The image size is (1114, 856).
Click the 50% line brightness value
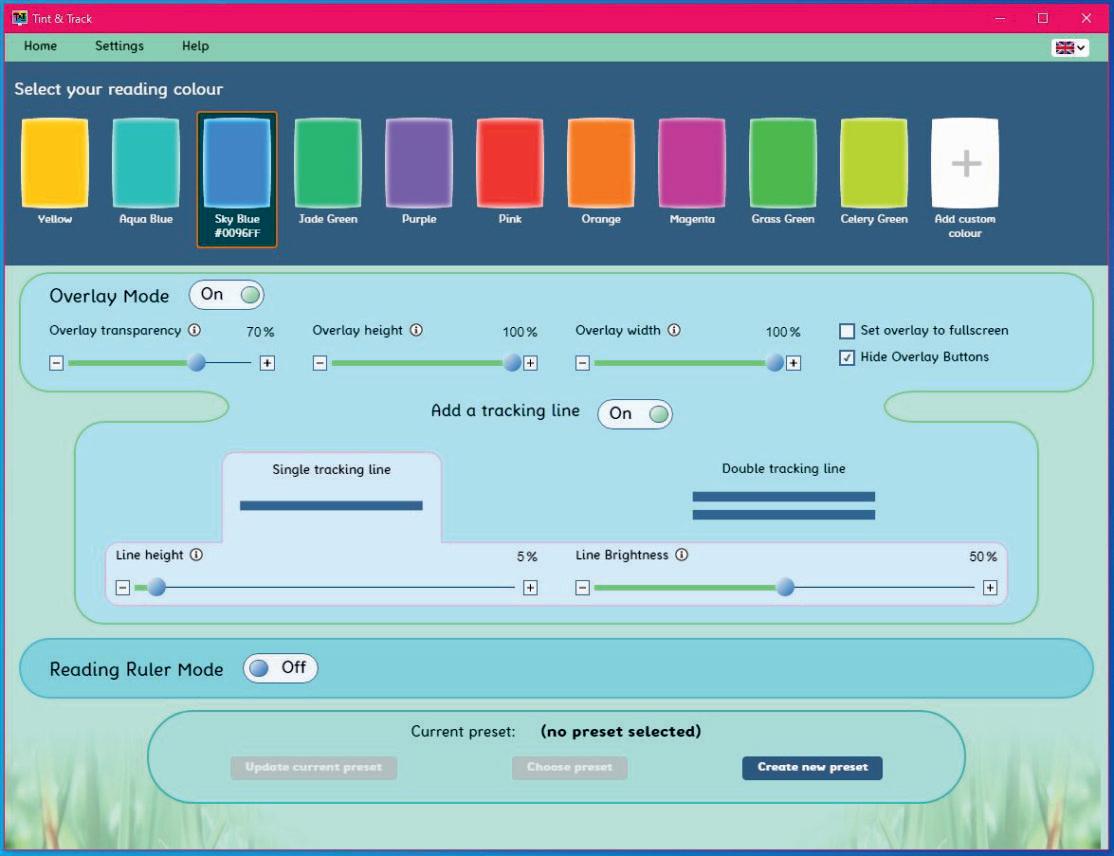(x=983, y=556)
